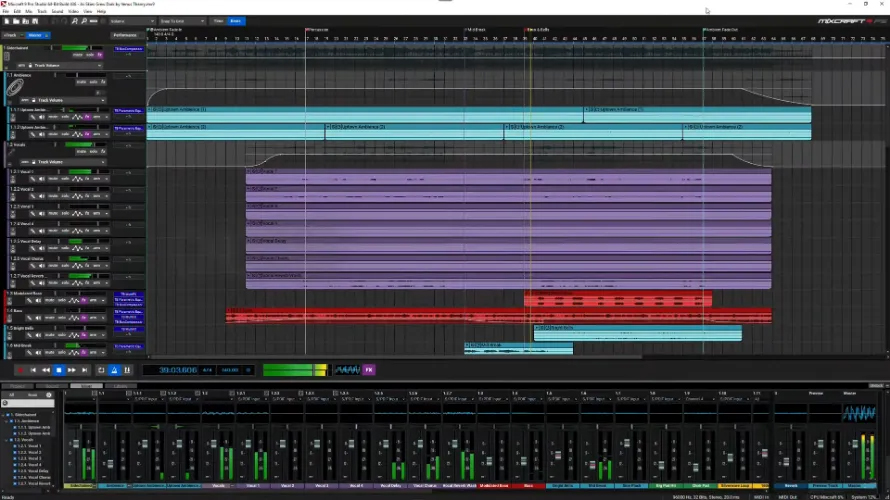
Task: Open the Mix menu
Action: point(28,11)
